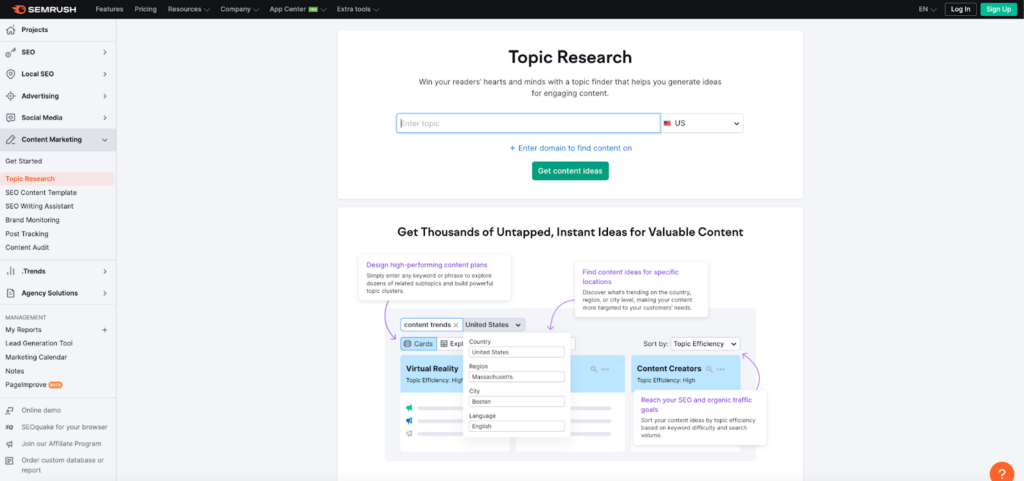Add a report with My Reports plus icon
The height and width of the screenshot is (481, 1024).
point(104,330)
